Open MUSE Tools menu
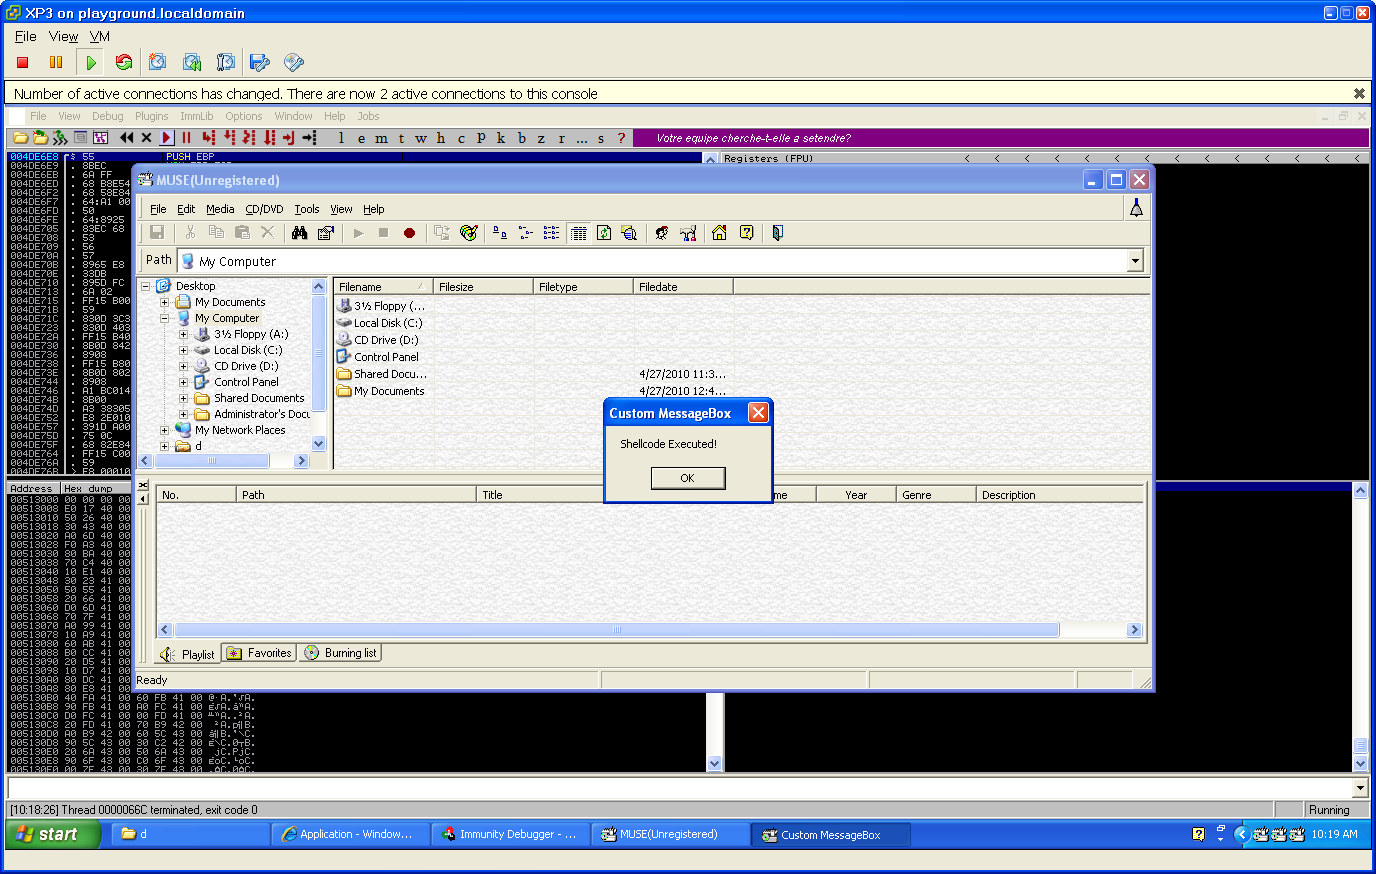Viewport: 1376px width, 874px height. pos(307,209)
